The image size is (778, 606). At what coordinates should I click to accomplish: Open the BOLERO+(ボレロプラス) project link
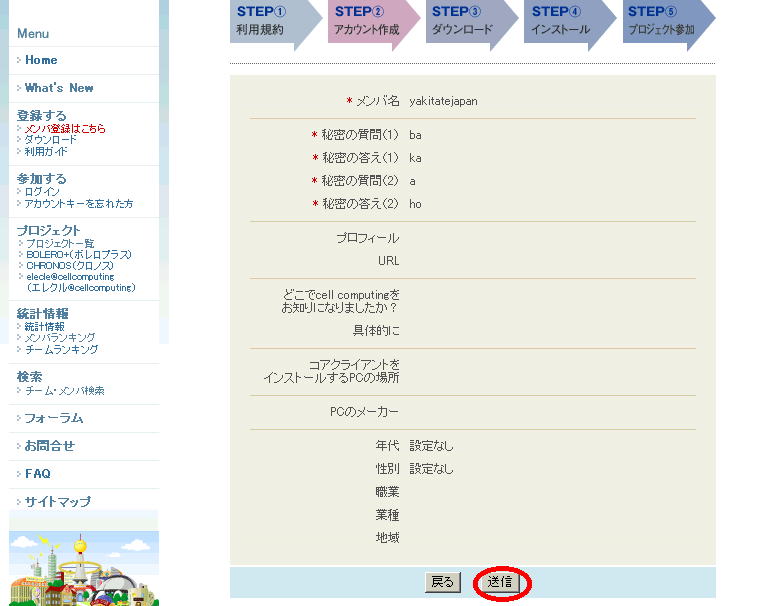tap(79, 255)
